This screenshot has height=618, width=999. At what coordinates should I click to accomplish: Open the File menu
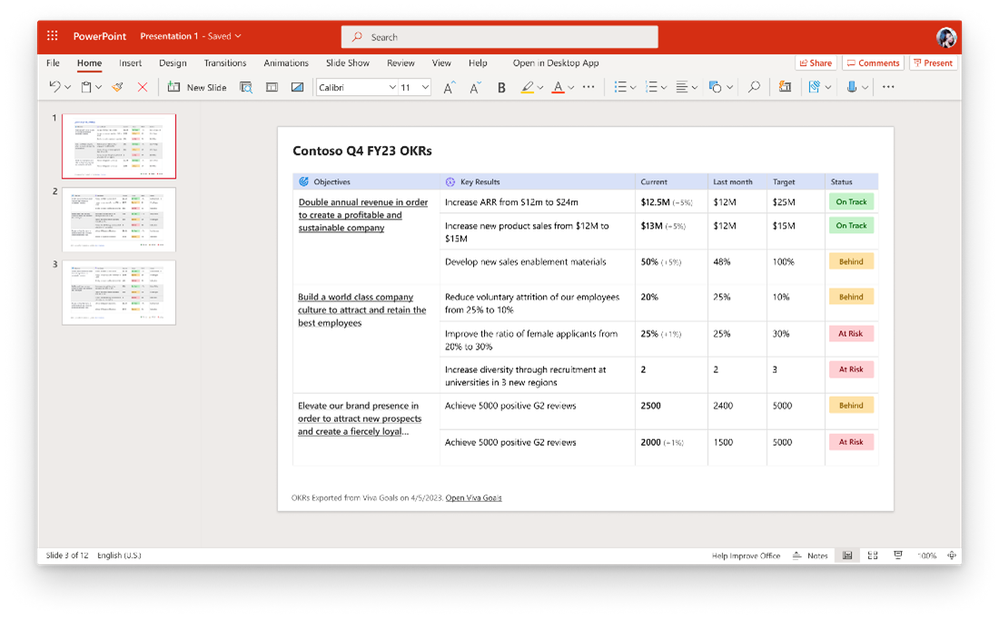click(53, 63)
